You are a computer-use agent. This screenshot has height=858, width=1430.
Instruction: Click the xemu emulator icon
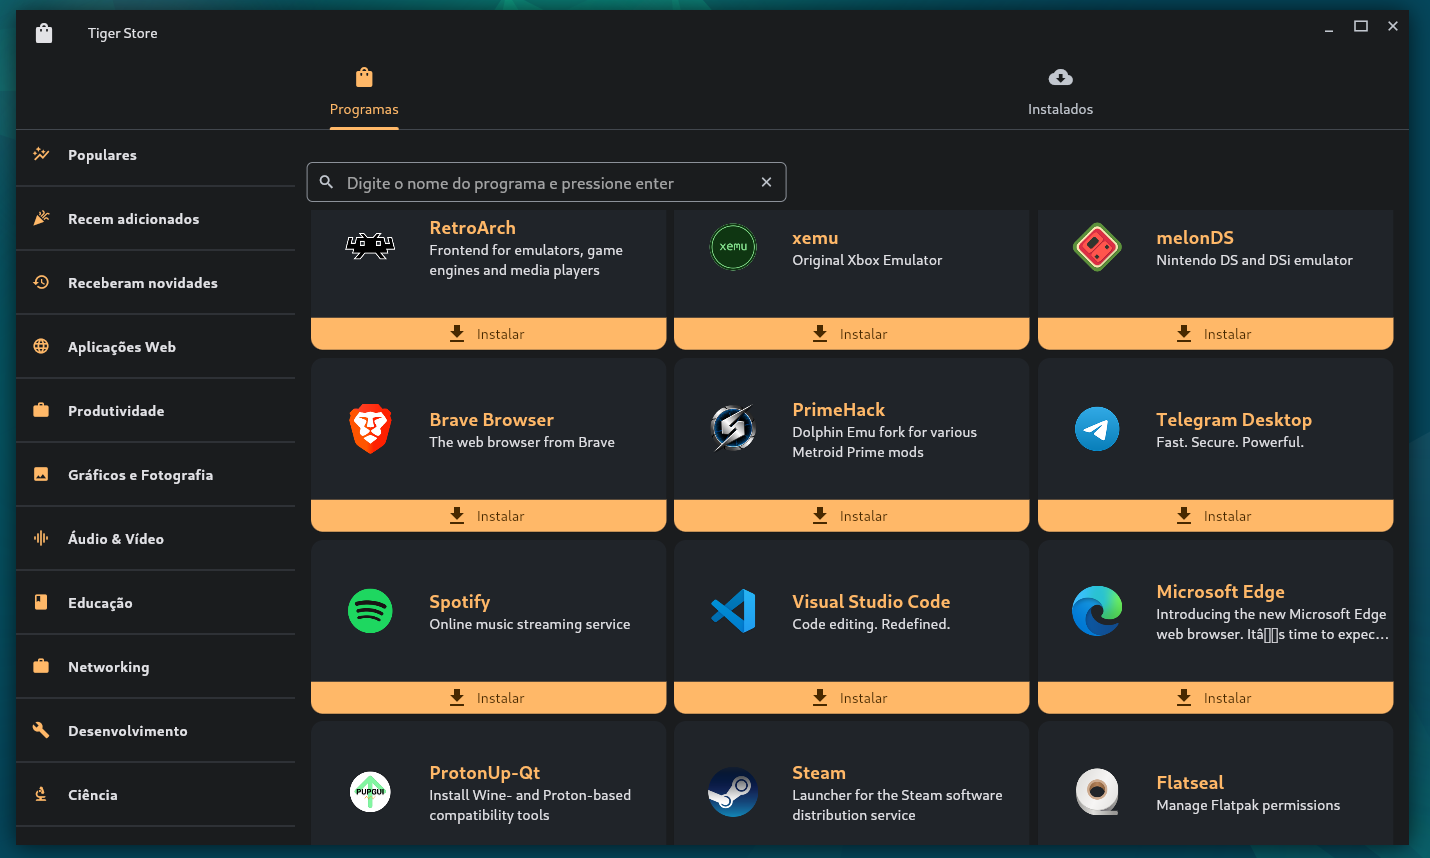click(733, 247)
